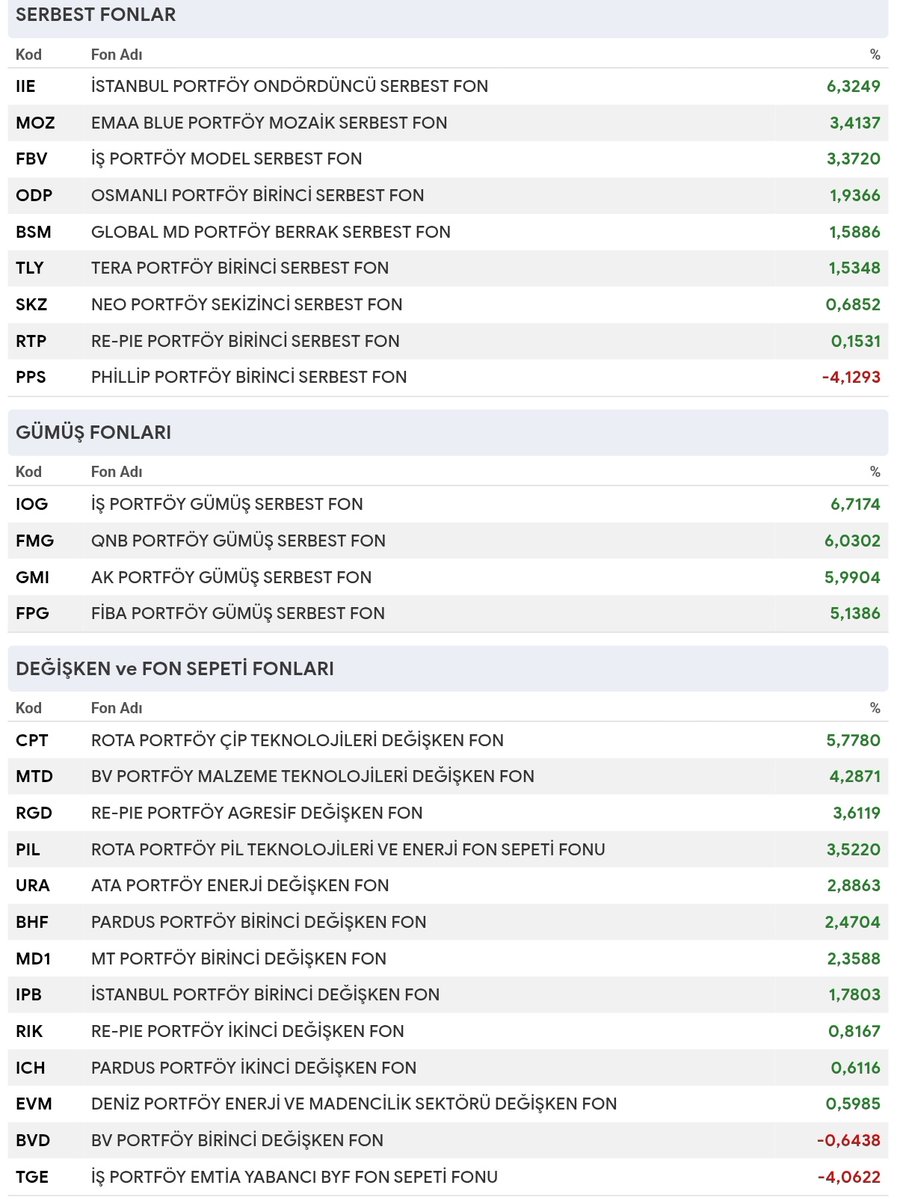Click the TGE fund code

31,1177
